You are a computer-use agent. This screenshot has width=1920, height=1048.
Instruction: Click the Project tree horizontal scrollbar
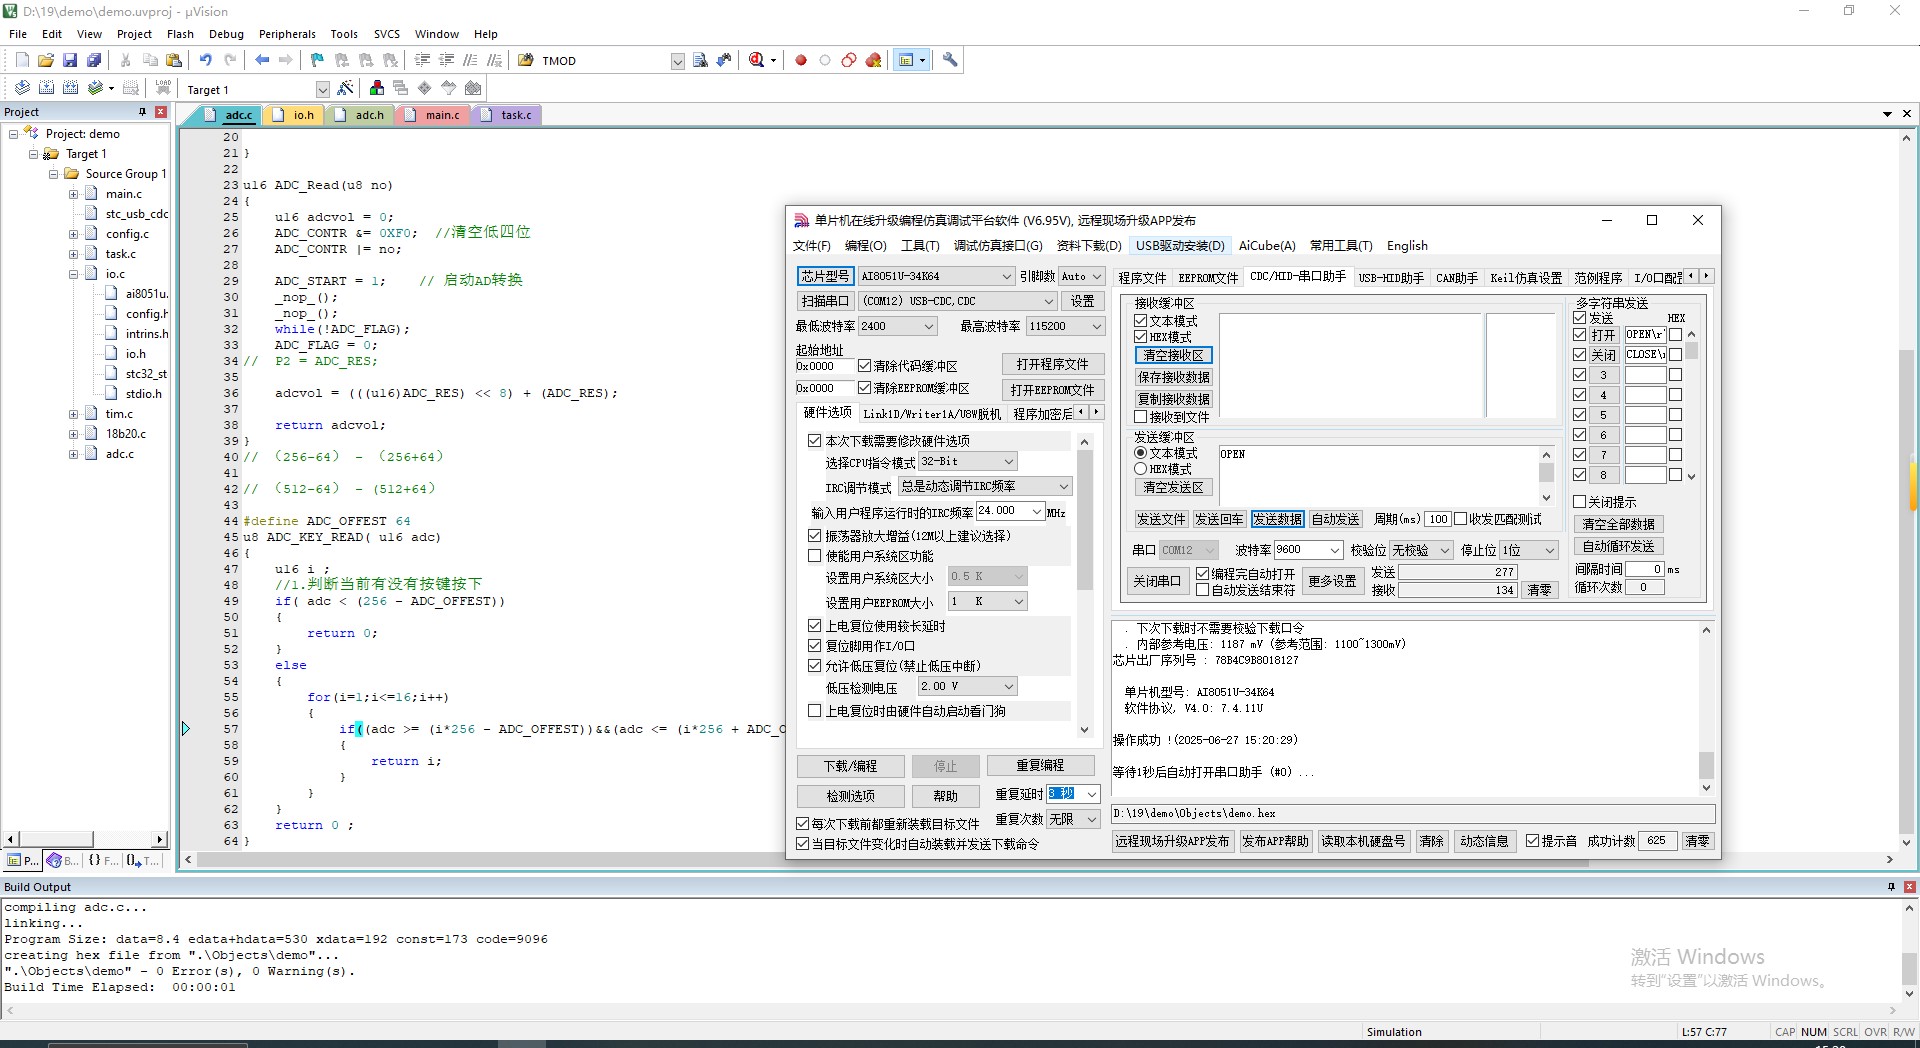coord(85,839)
